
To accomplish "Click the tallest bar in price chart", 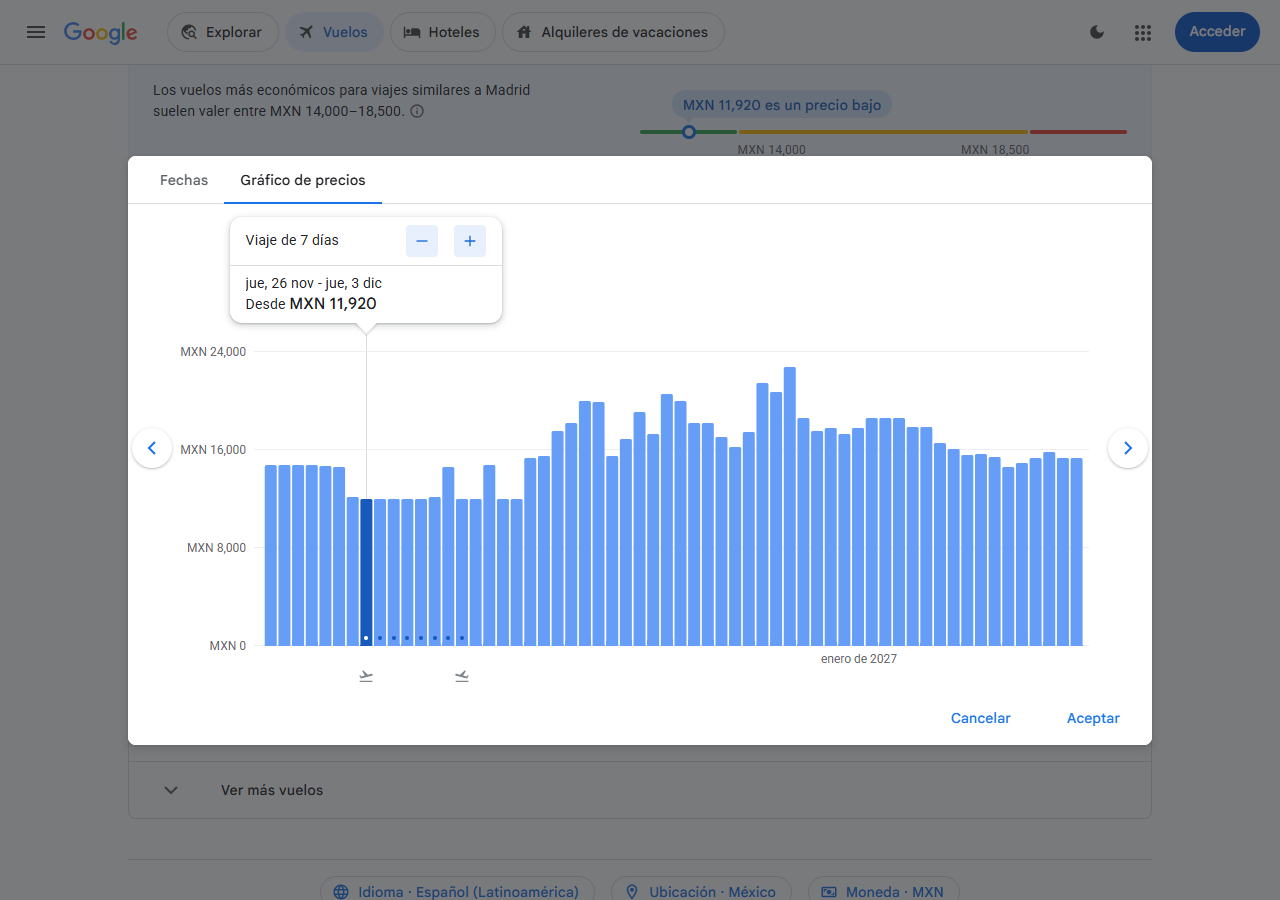I will click(x=790, y=506).
